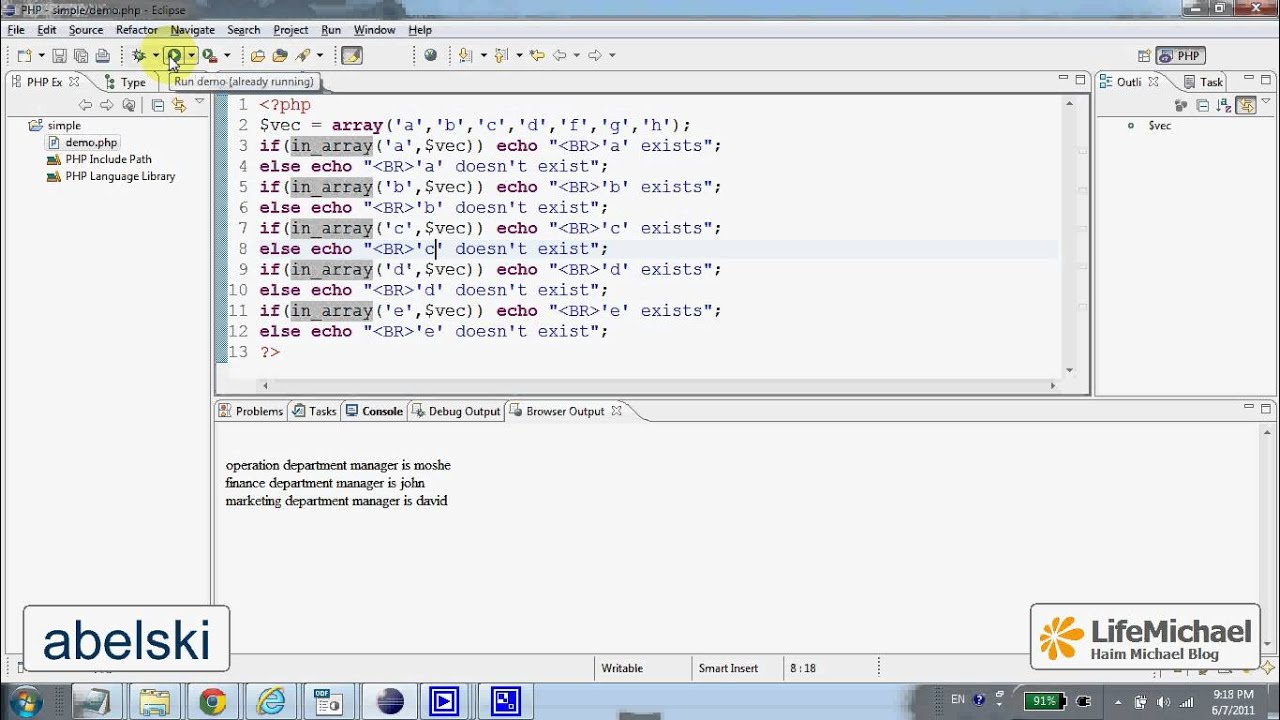Open Outline view menu triangle

coord(1266,103)
